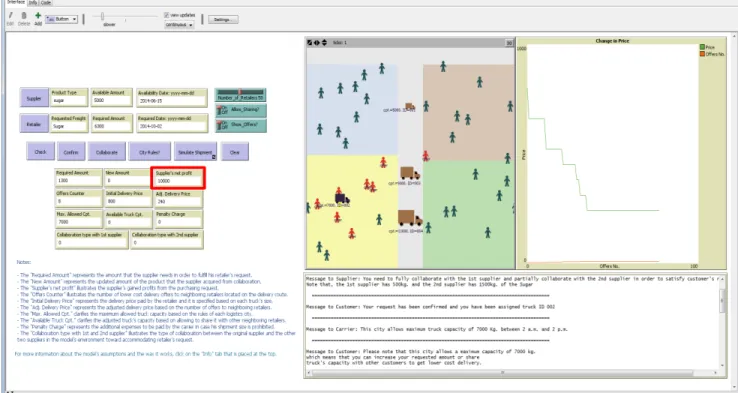Click the large brown truck labeled ID=004
Image resolution: width=738 pixels, height=393 pixels.
(409, 218)
